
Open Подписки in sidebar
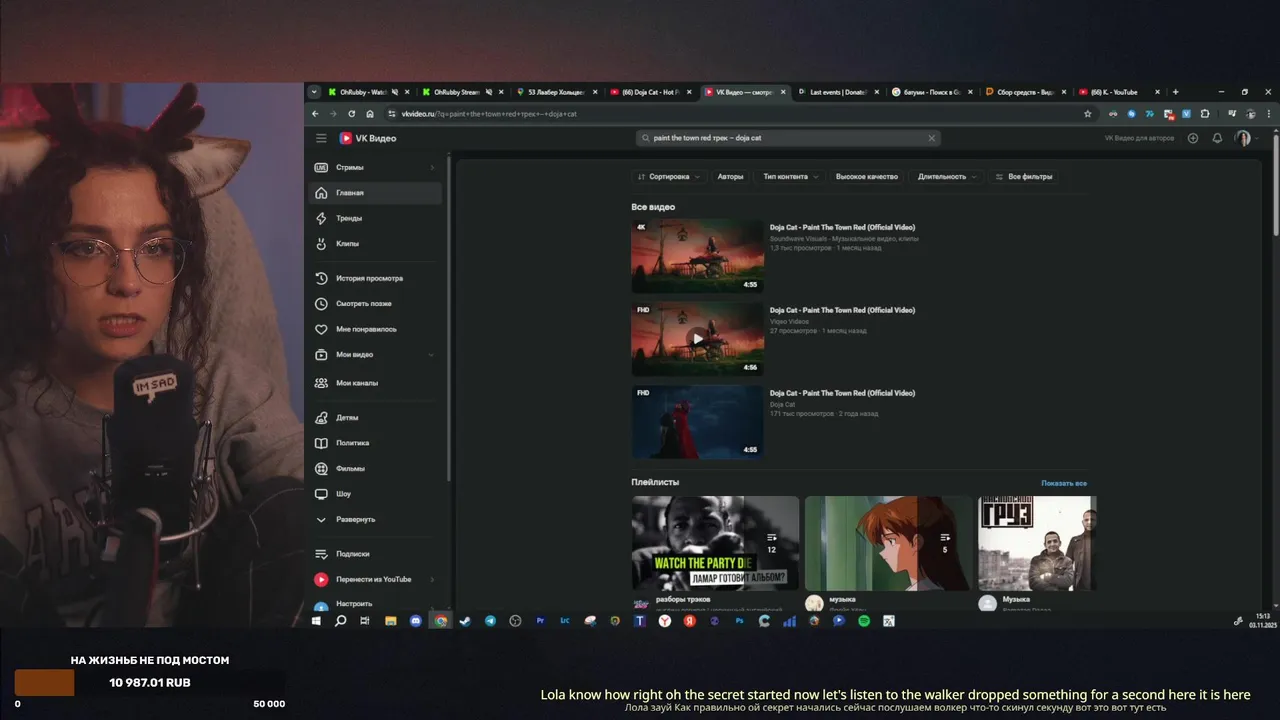(x=375, y=553)
